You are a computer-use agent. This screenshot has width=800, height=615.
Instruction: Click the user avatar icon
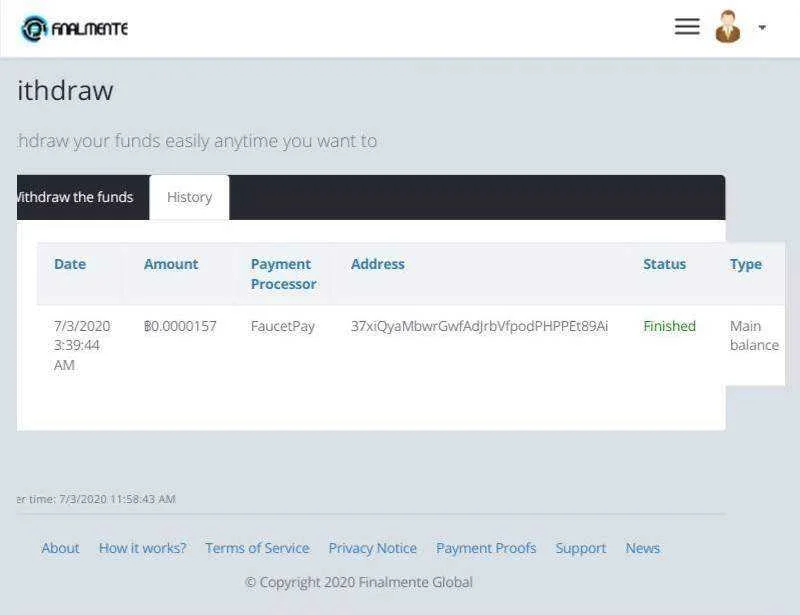[728, 27]
